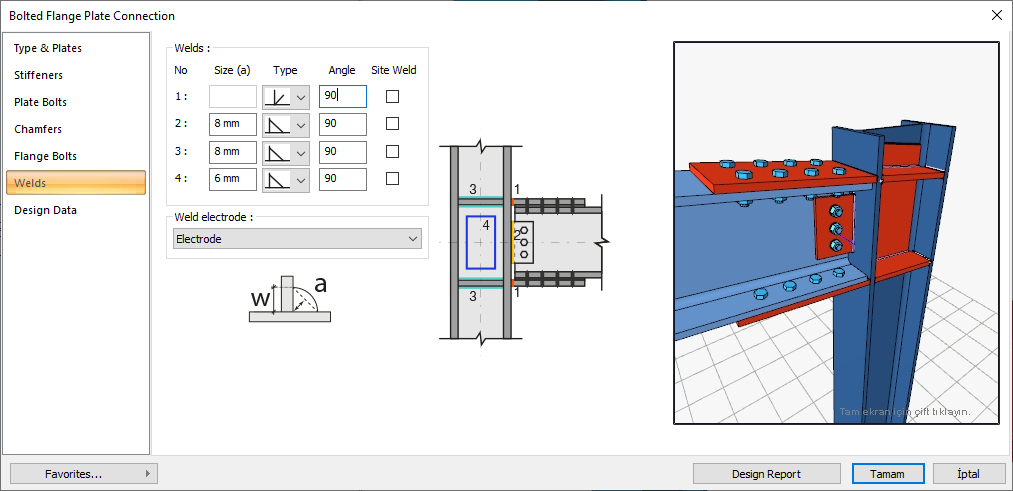Confirm with the Tamam button
The height and width of the screenshot is (491, 1013).
888,474
